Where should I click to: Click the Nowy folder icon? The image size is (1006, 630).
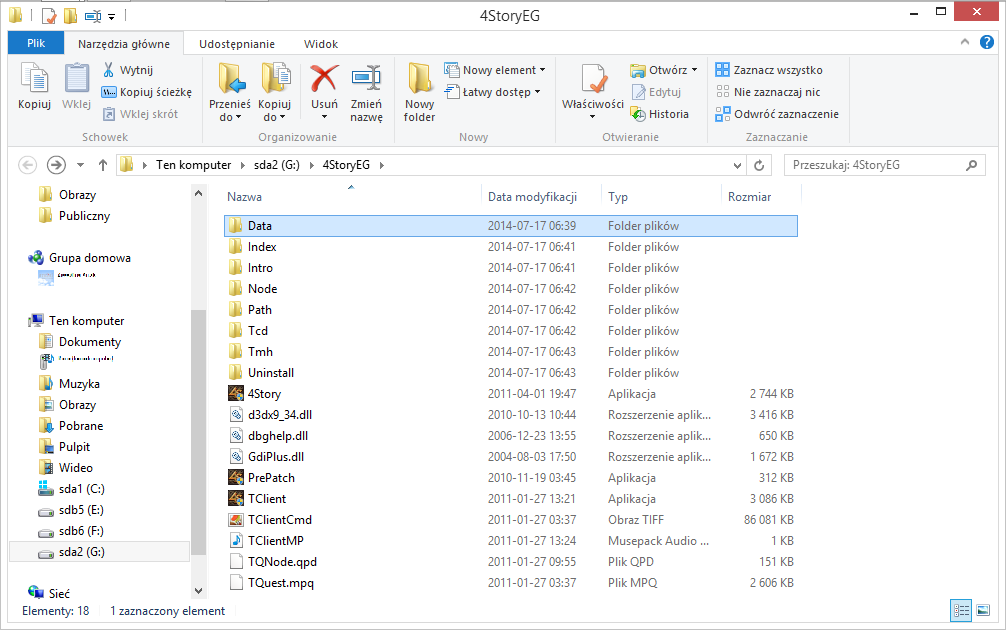coord(420,78)
